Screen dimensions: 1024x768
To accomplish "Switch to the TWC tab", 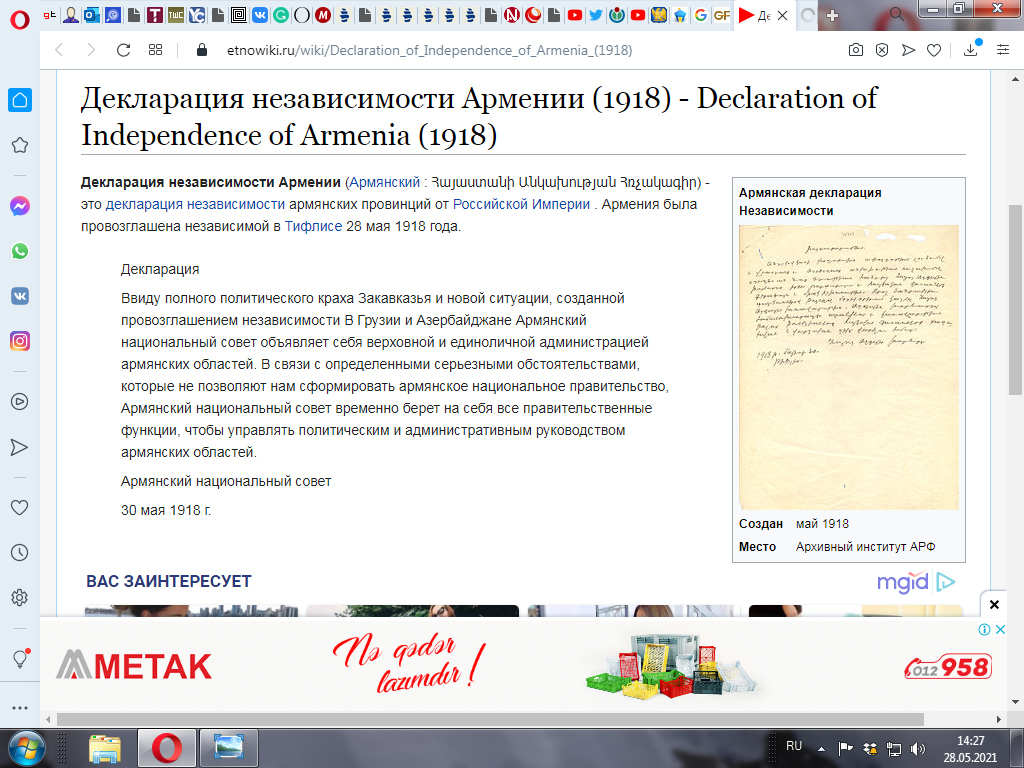I will [x=176, y=14].
